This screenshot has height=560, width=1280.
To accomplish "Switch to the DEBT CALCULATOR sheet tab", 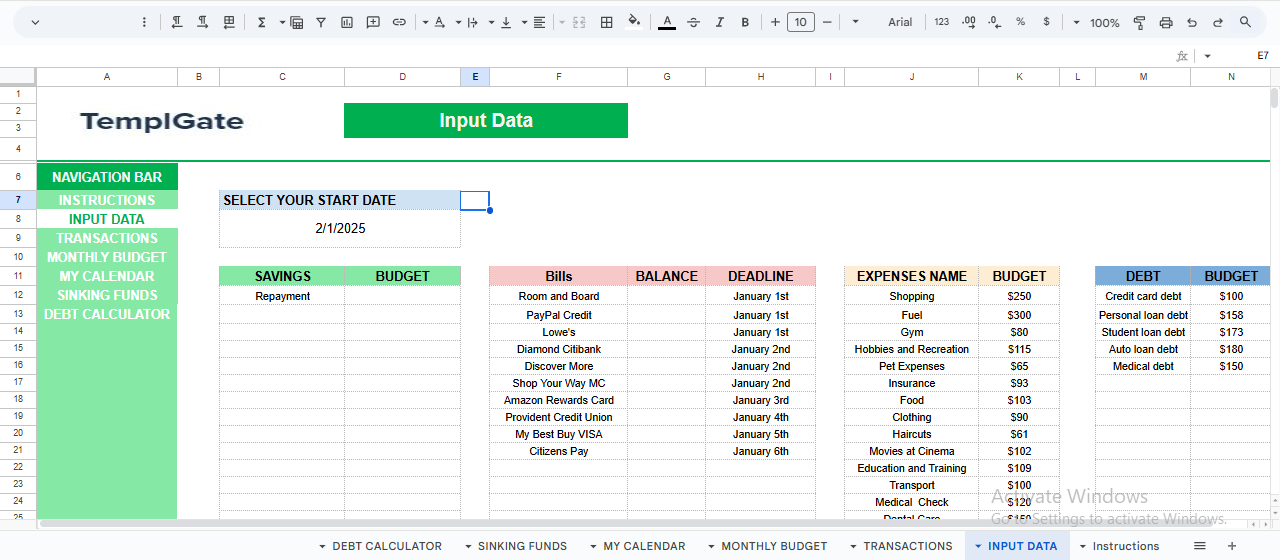I will point(387,546).
